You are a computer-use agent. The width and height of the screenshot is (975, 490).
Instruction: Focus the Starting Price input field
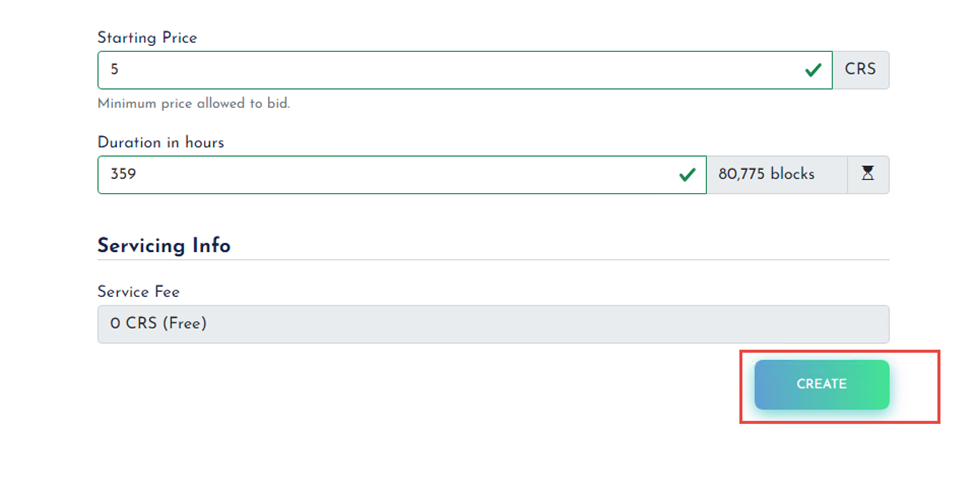pos(450,70)
